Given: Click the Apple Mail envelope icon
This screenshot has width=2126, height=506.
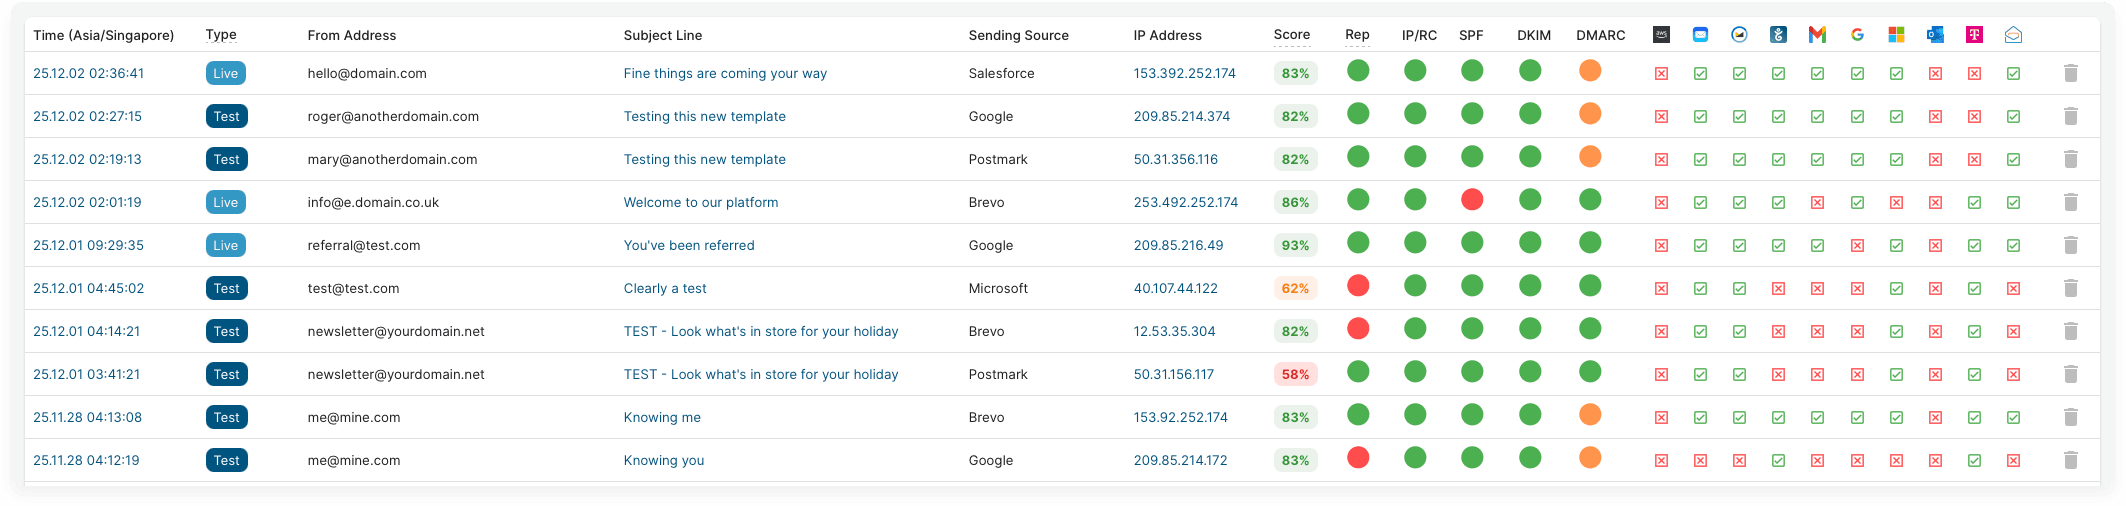Looking at the screenshot, I should 1700,35.
